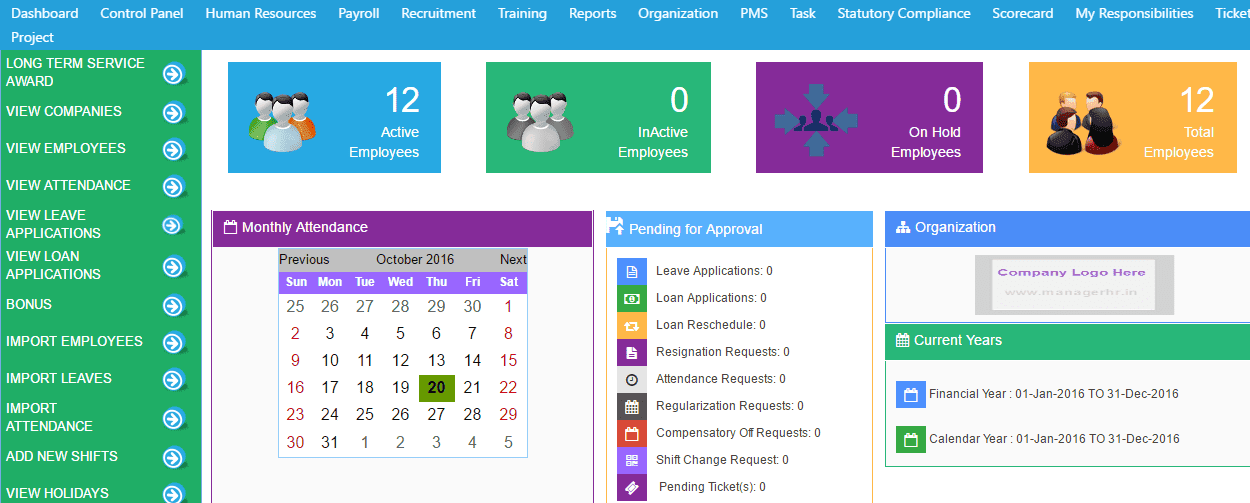Screen dimensions: 1250x503
Task: Open View Companies sidebar link
Action: [64, 111]
